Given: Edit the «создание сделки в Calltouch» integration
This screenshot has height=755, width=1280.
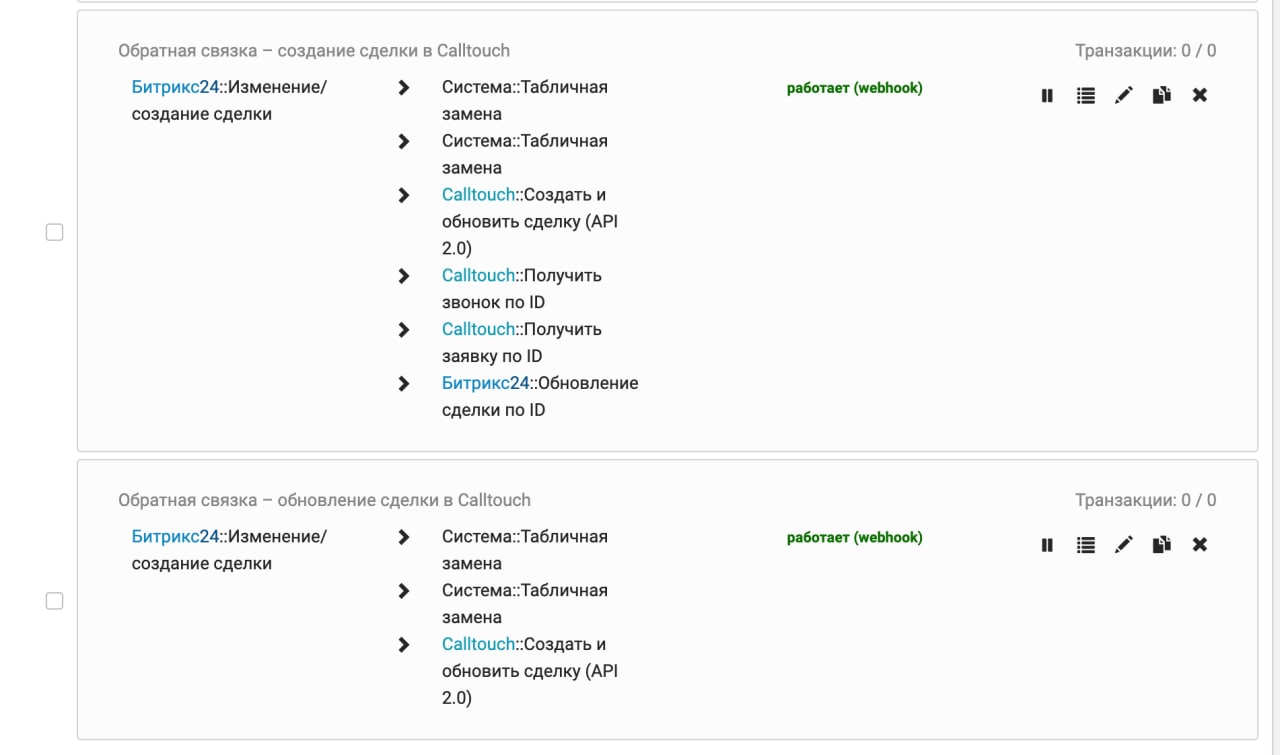Looking at the screenshot, I should [x=1124, y=96].
